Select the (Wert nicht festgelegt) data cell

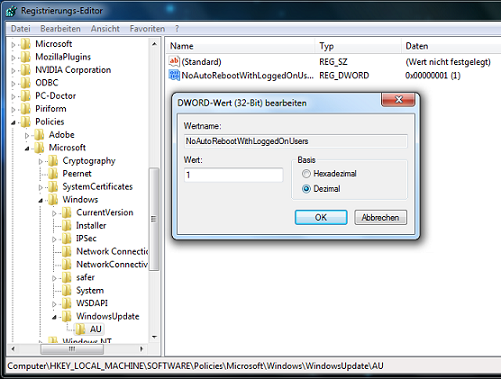click(448, 62)
